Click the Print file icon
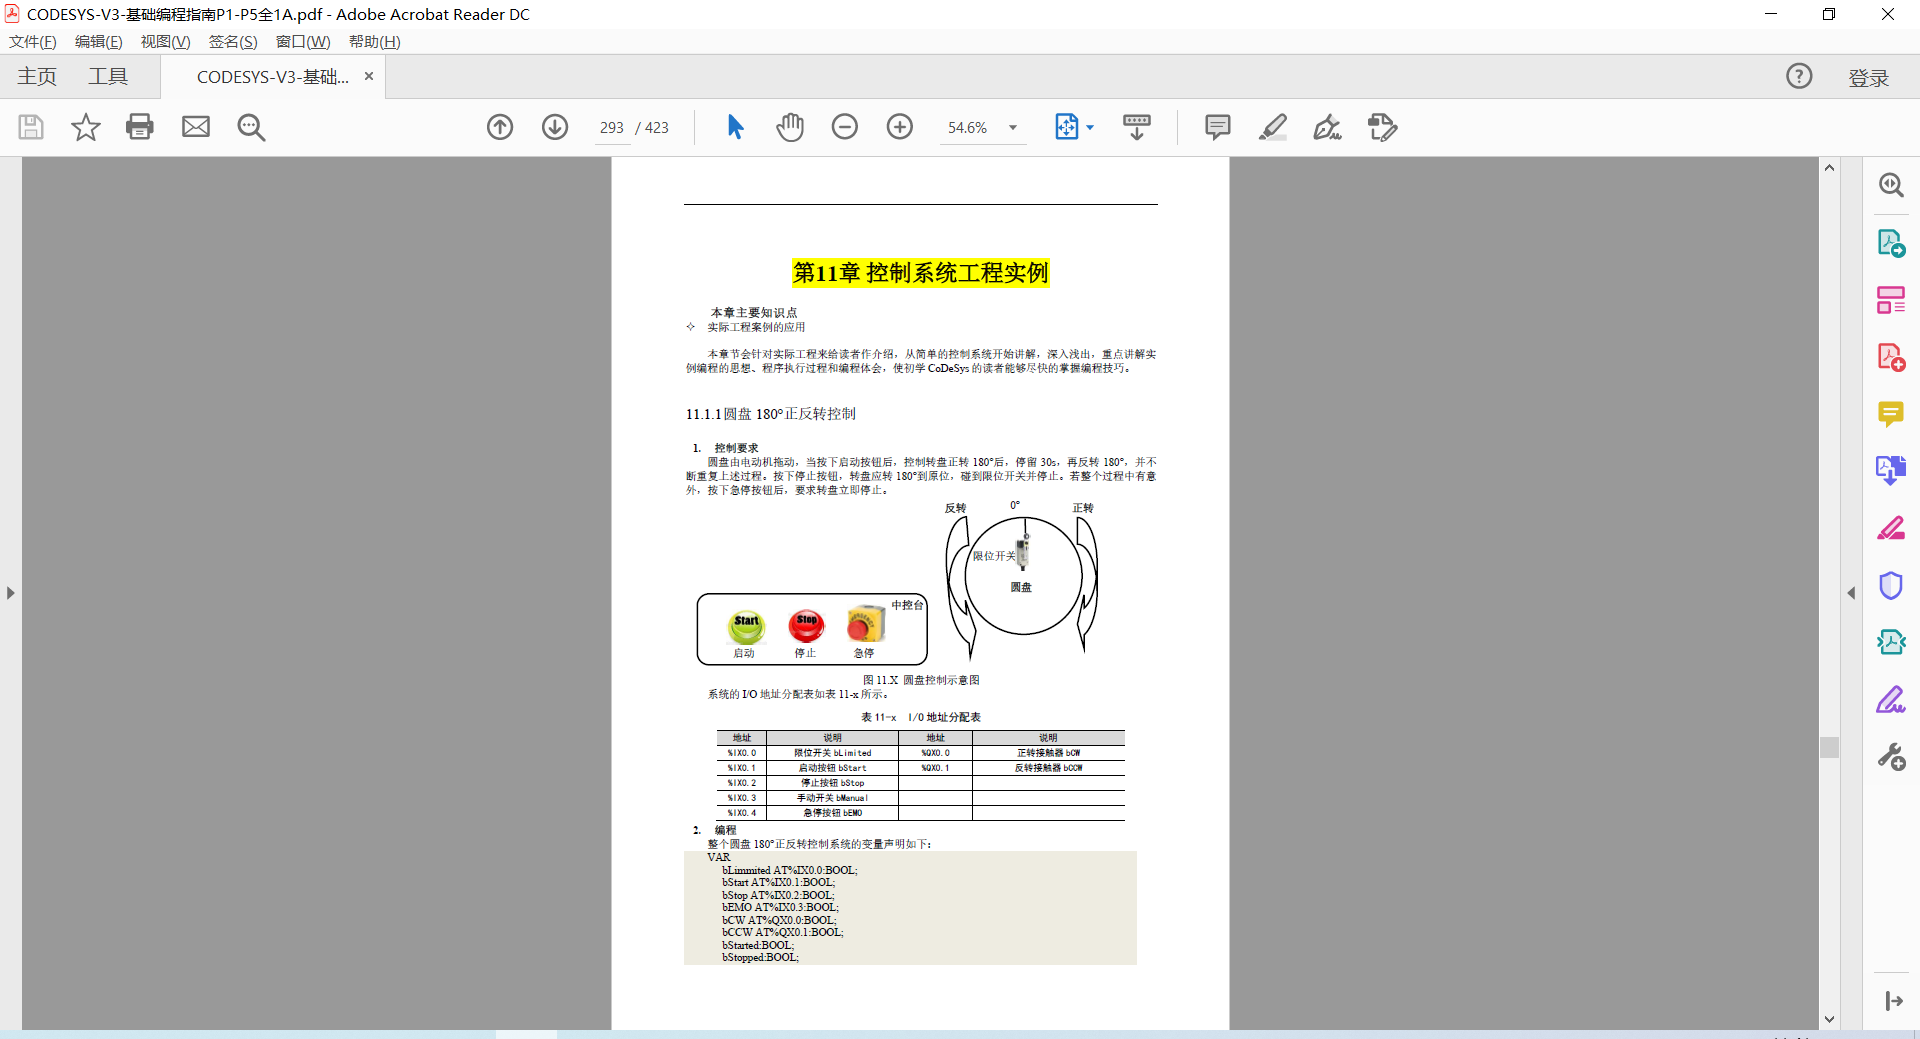1920x1039 pixels. click(x=140, y=127)
